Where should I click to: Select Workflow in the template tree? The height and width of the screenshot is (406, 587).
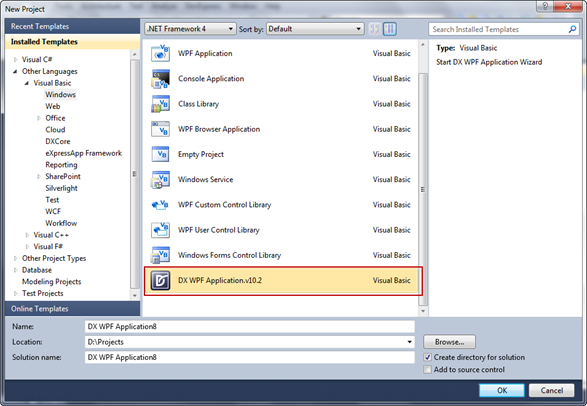(x=61, y=223)
